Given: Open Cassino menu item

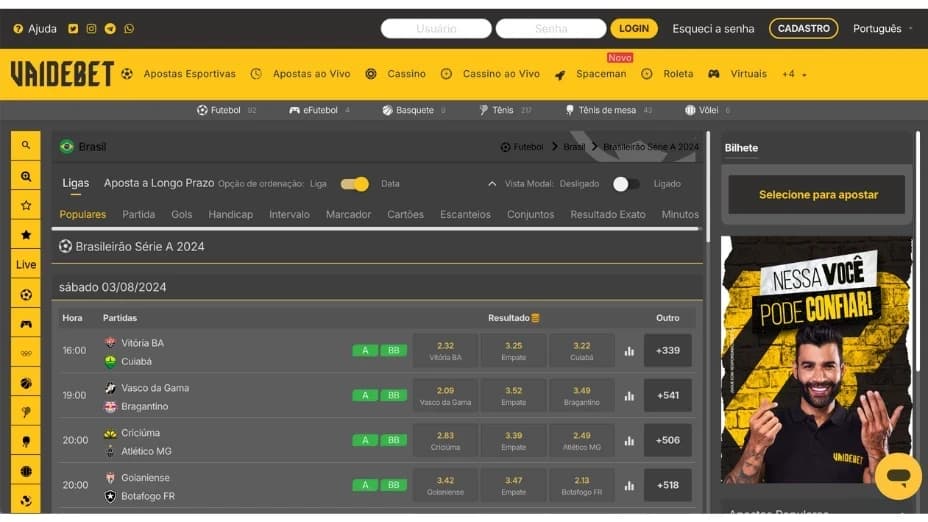Looking at the screenshot, I should click(x=406, y=74).
